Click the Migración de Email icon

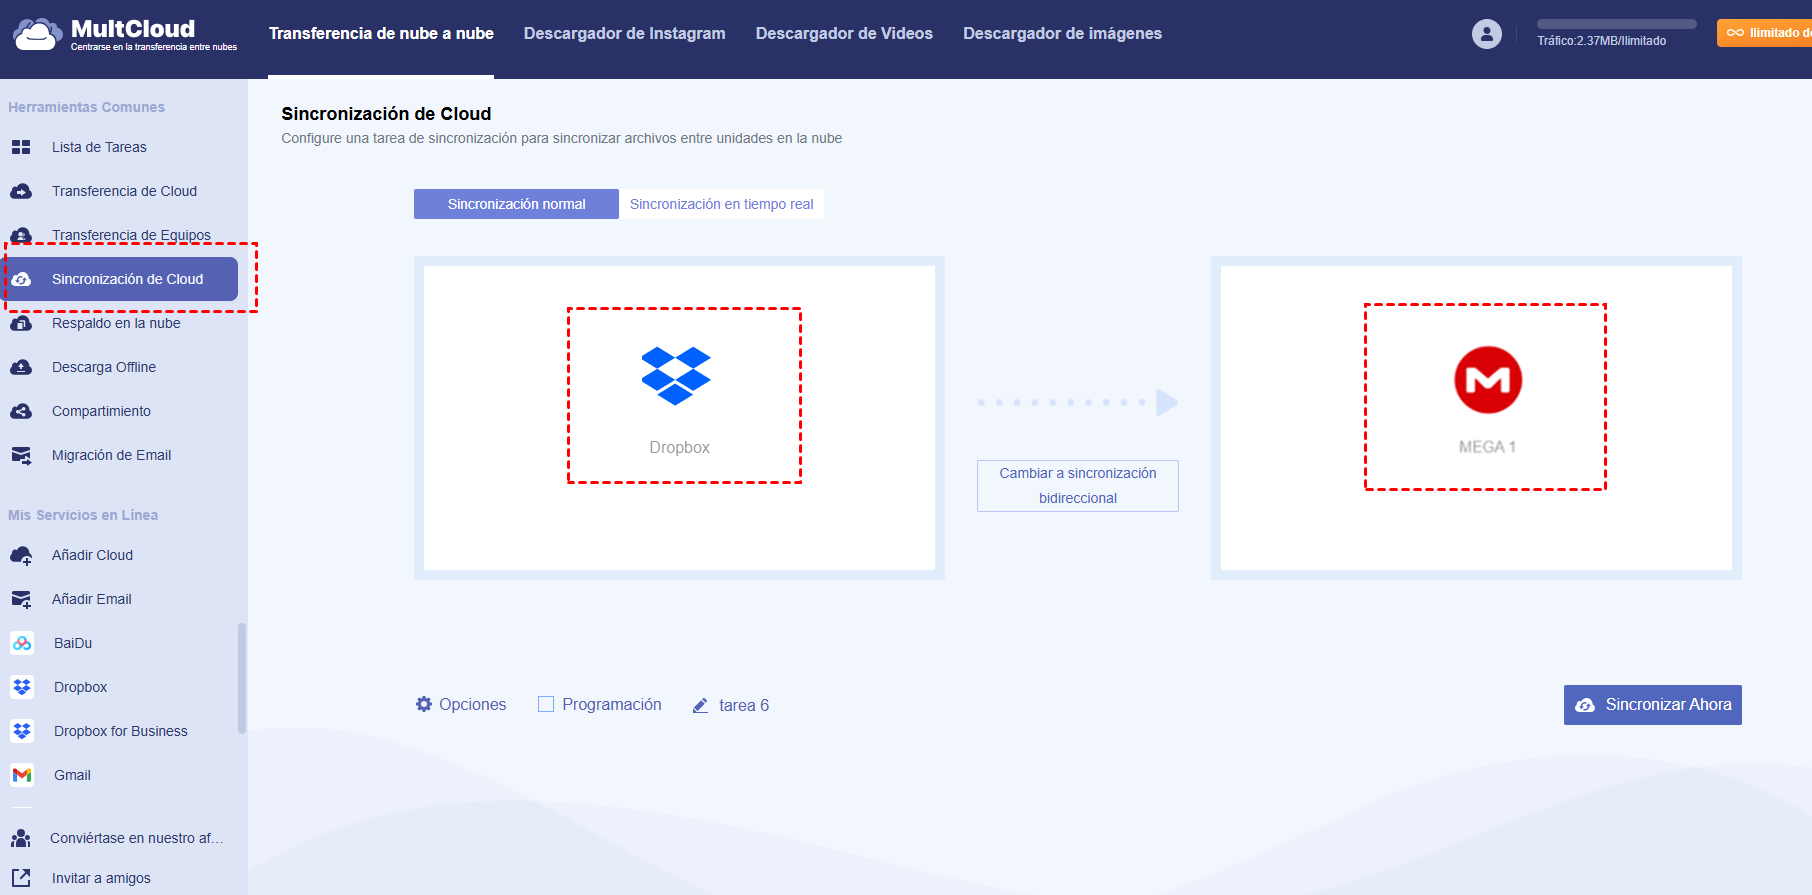[x=21, y=455]
